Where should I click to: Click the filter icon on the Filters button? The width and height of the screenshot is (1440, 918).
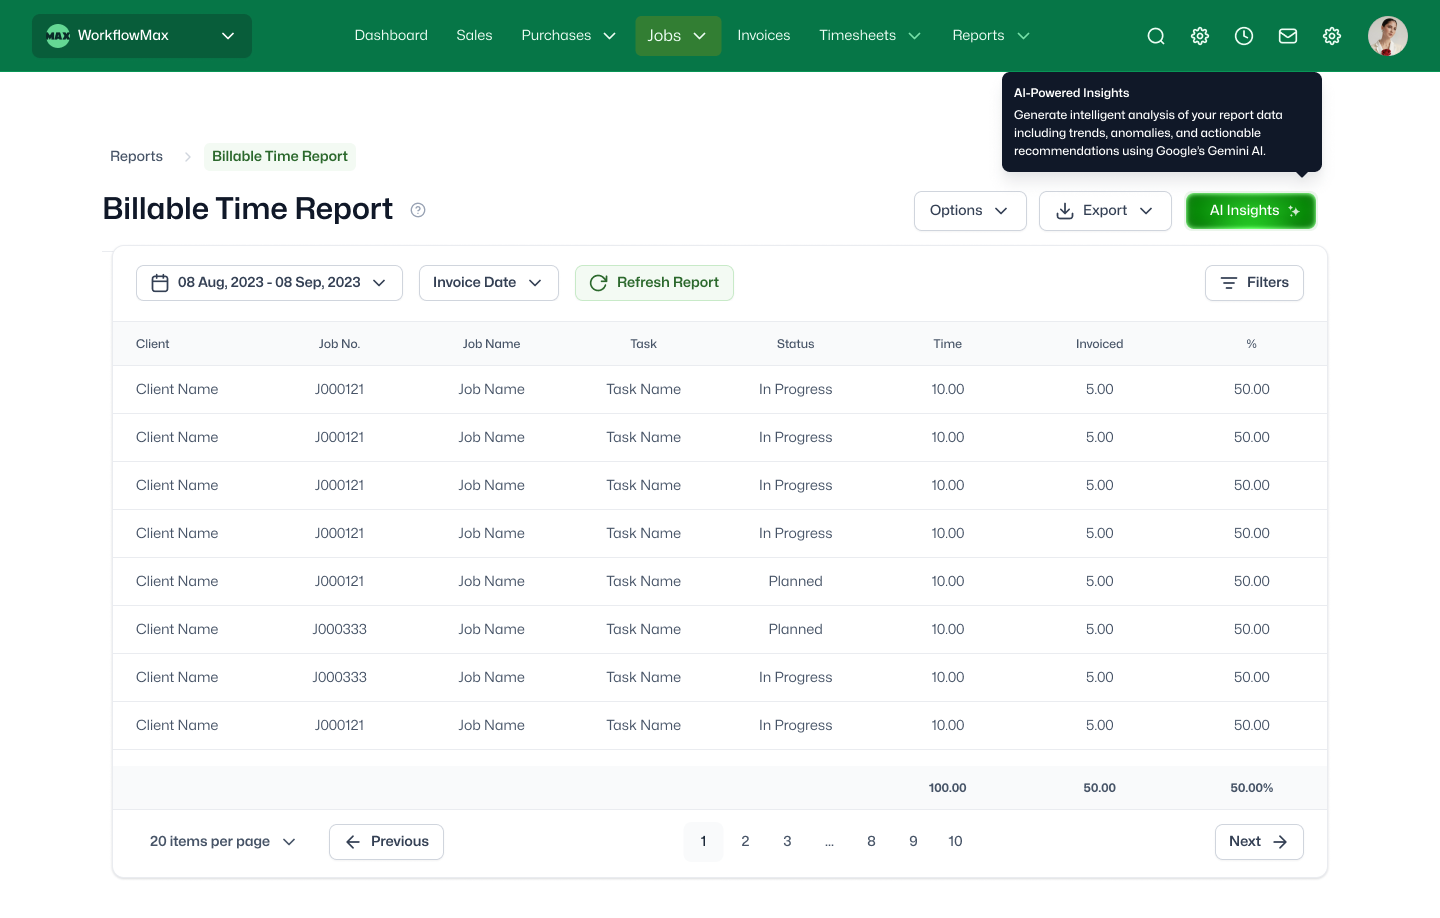point(1230,283)
